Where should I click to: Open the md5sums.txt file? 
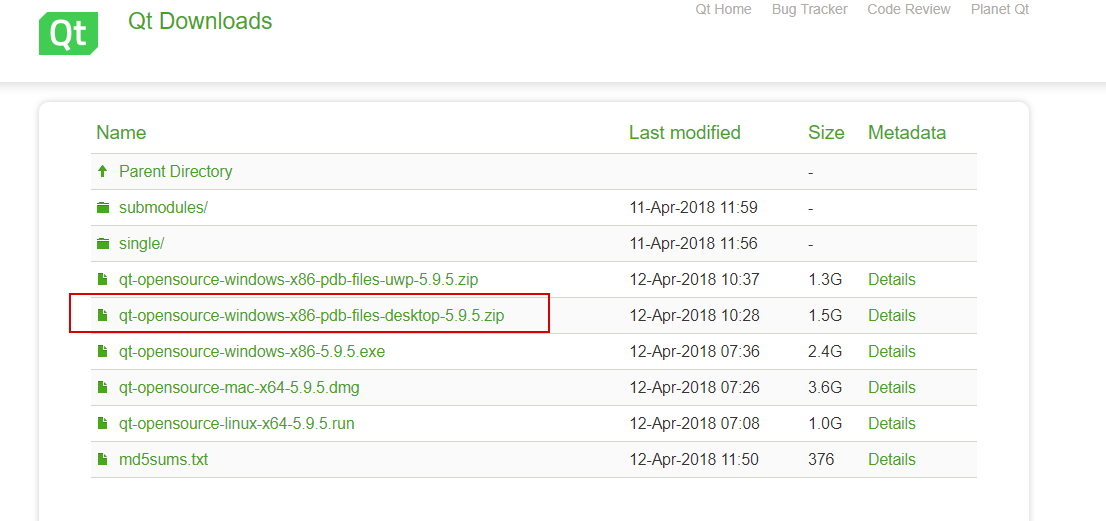164,460
